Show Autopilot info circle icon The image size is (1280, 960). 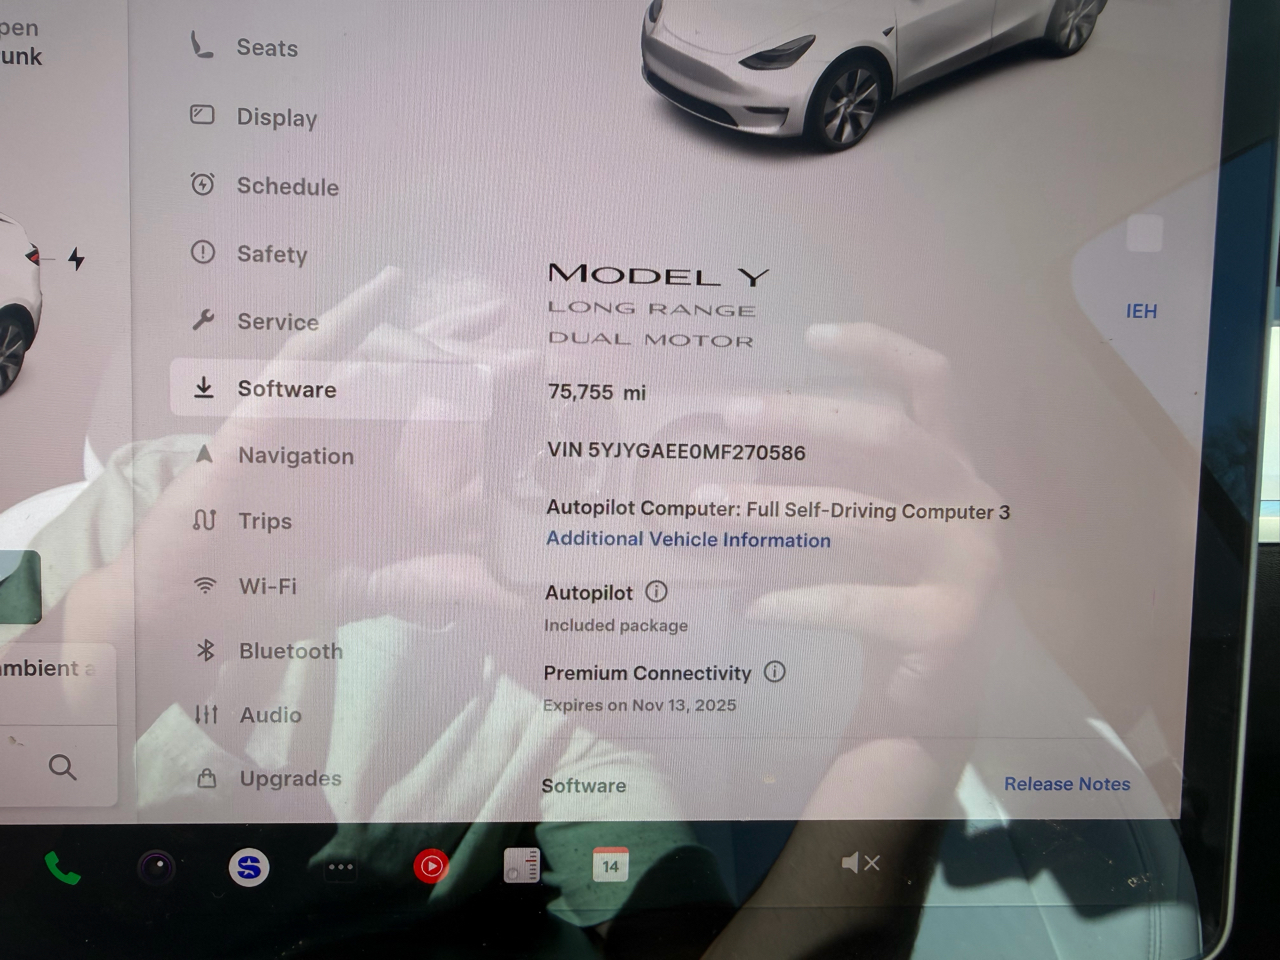pos(656,592)
